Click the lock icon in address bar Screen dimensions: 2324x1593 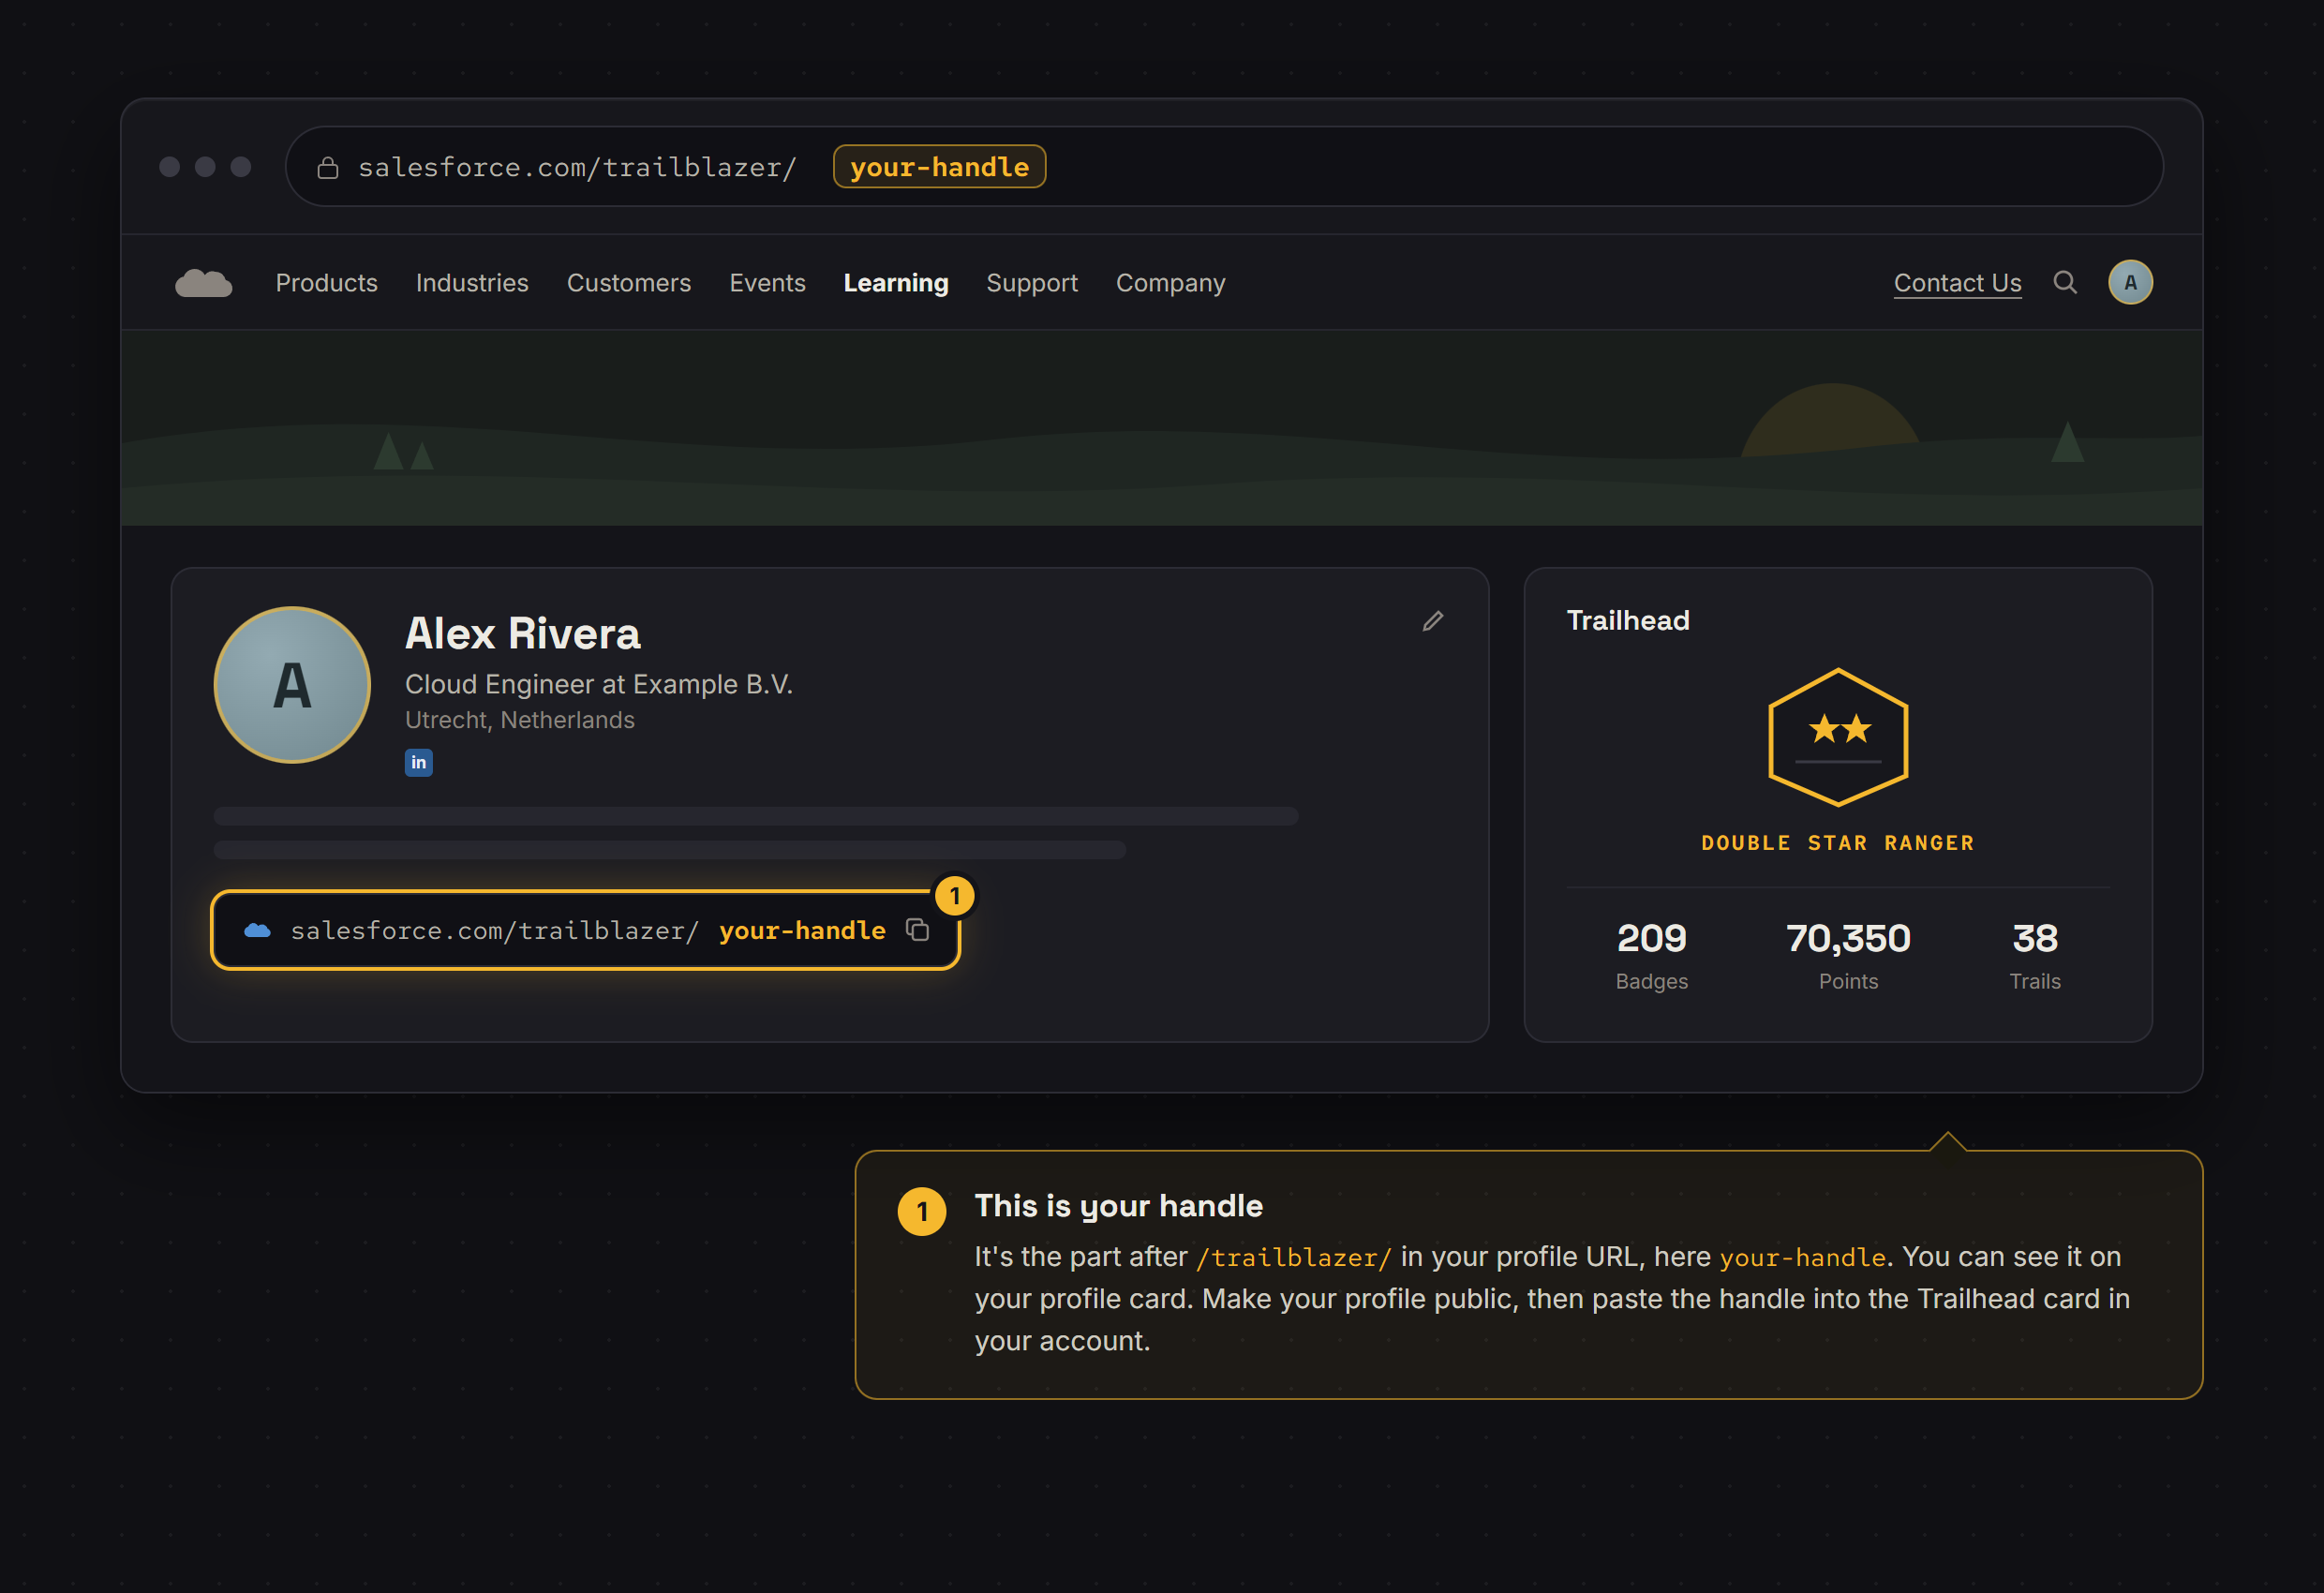tap(327, 167)
